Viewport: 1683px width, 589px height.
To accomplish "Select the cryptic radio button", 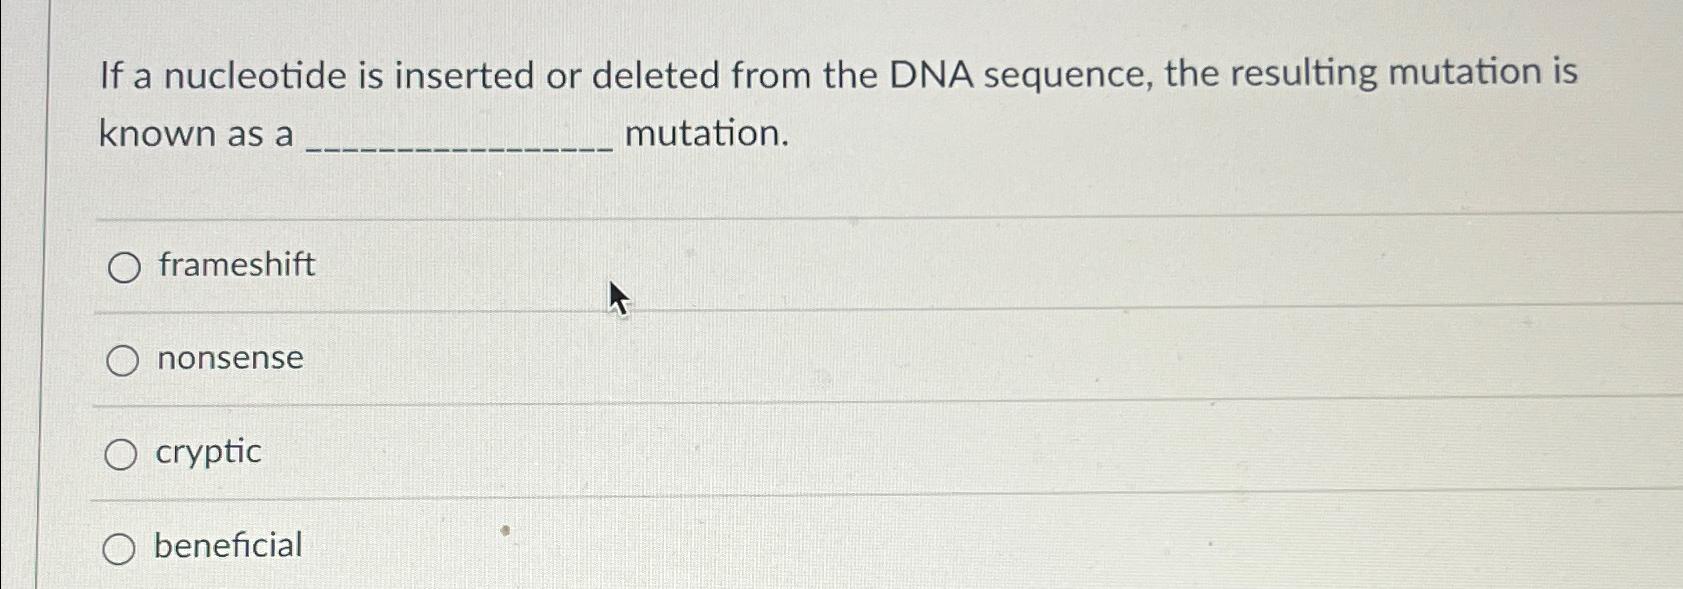I will (123, 453).
